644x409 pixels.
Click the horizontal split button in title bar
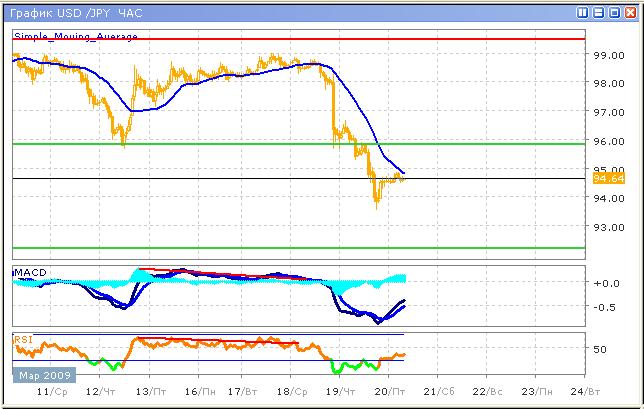[x=599, y=13]
